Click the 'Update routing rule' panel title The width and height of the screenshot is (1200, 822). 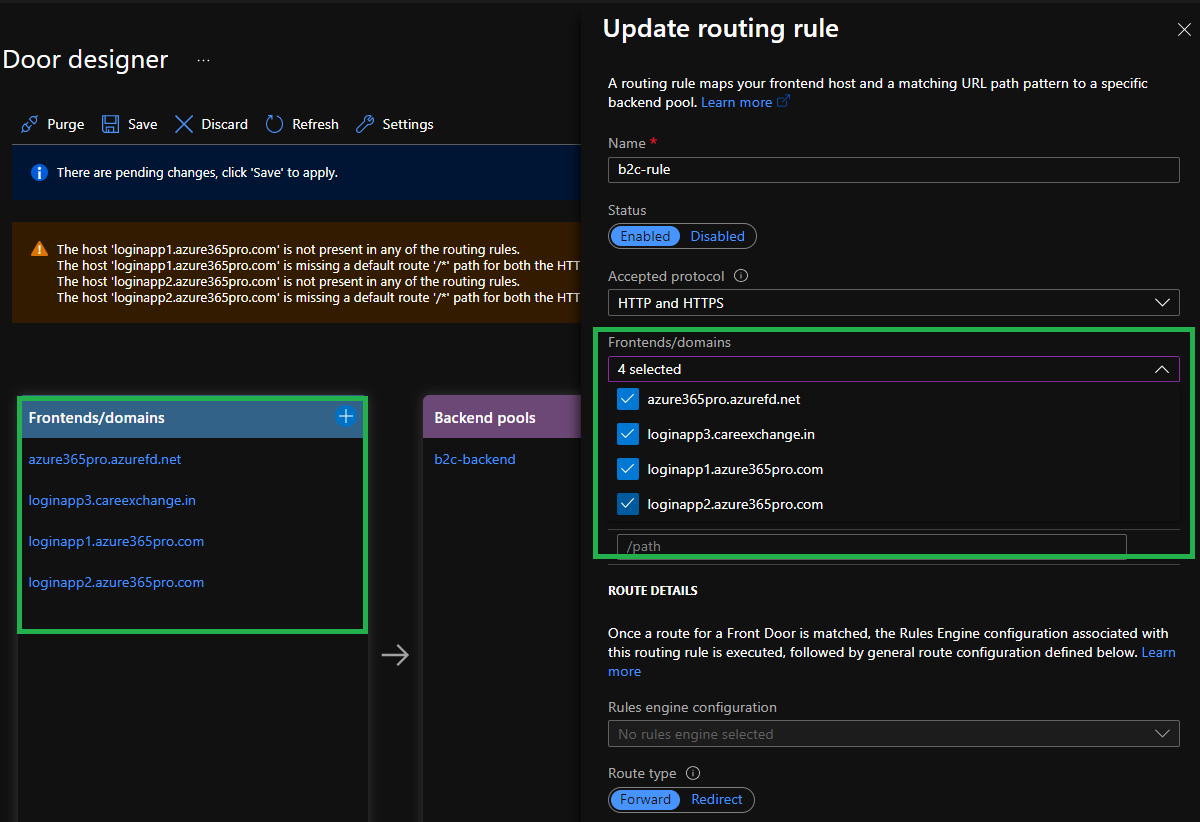(x=721, y=28)
